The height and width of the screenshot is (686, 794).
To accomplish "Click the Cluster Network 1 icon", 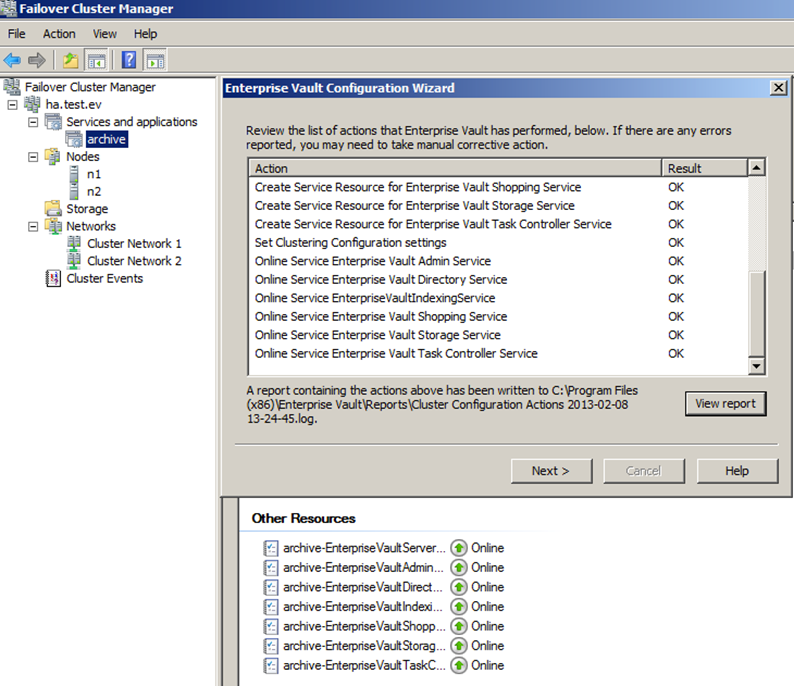I will click(74, 244).
